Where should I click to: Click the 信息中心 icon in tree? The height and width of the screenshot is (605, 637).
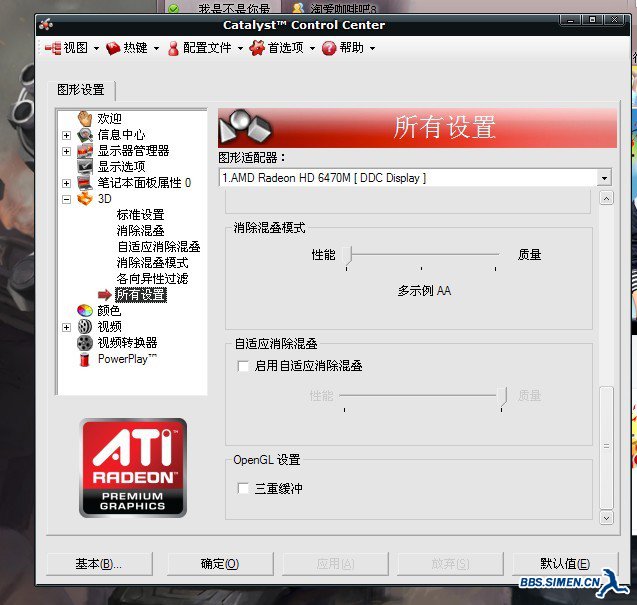[85, 134]
